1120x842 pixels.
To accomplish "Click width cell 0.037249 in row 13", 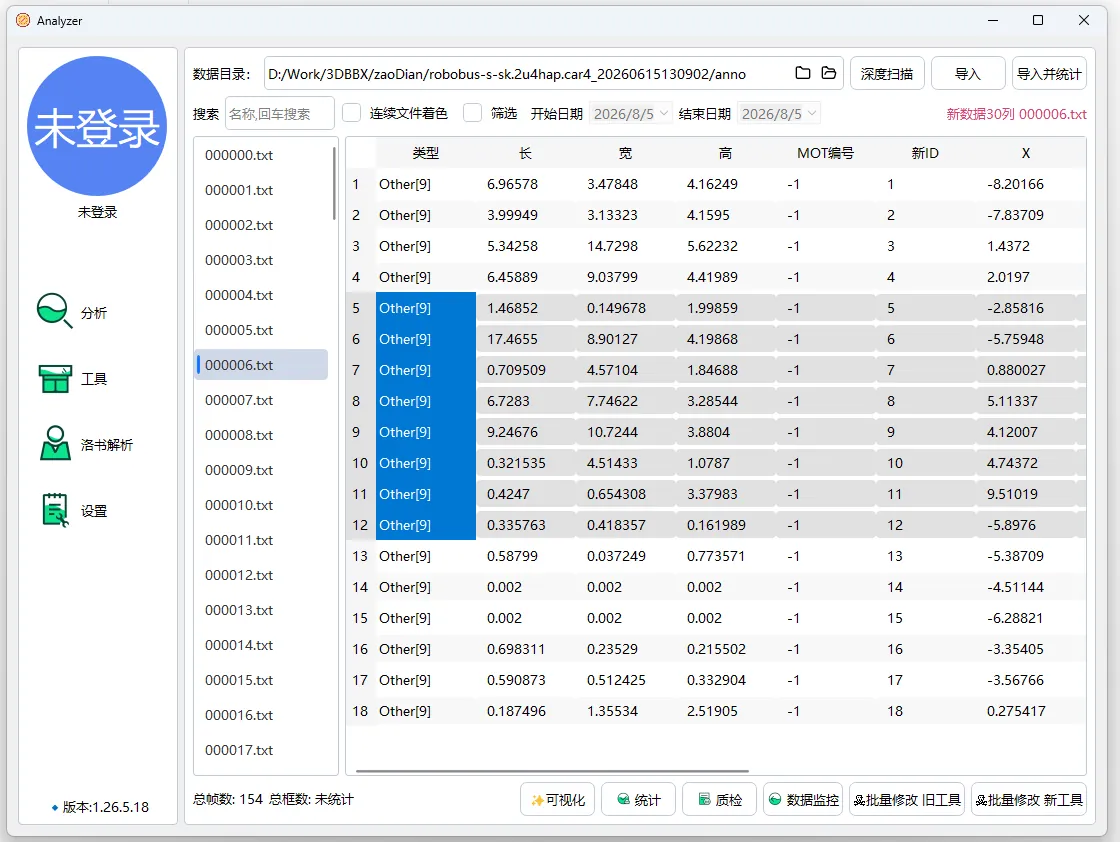I will pyautogui.click(x=626, y=556).
